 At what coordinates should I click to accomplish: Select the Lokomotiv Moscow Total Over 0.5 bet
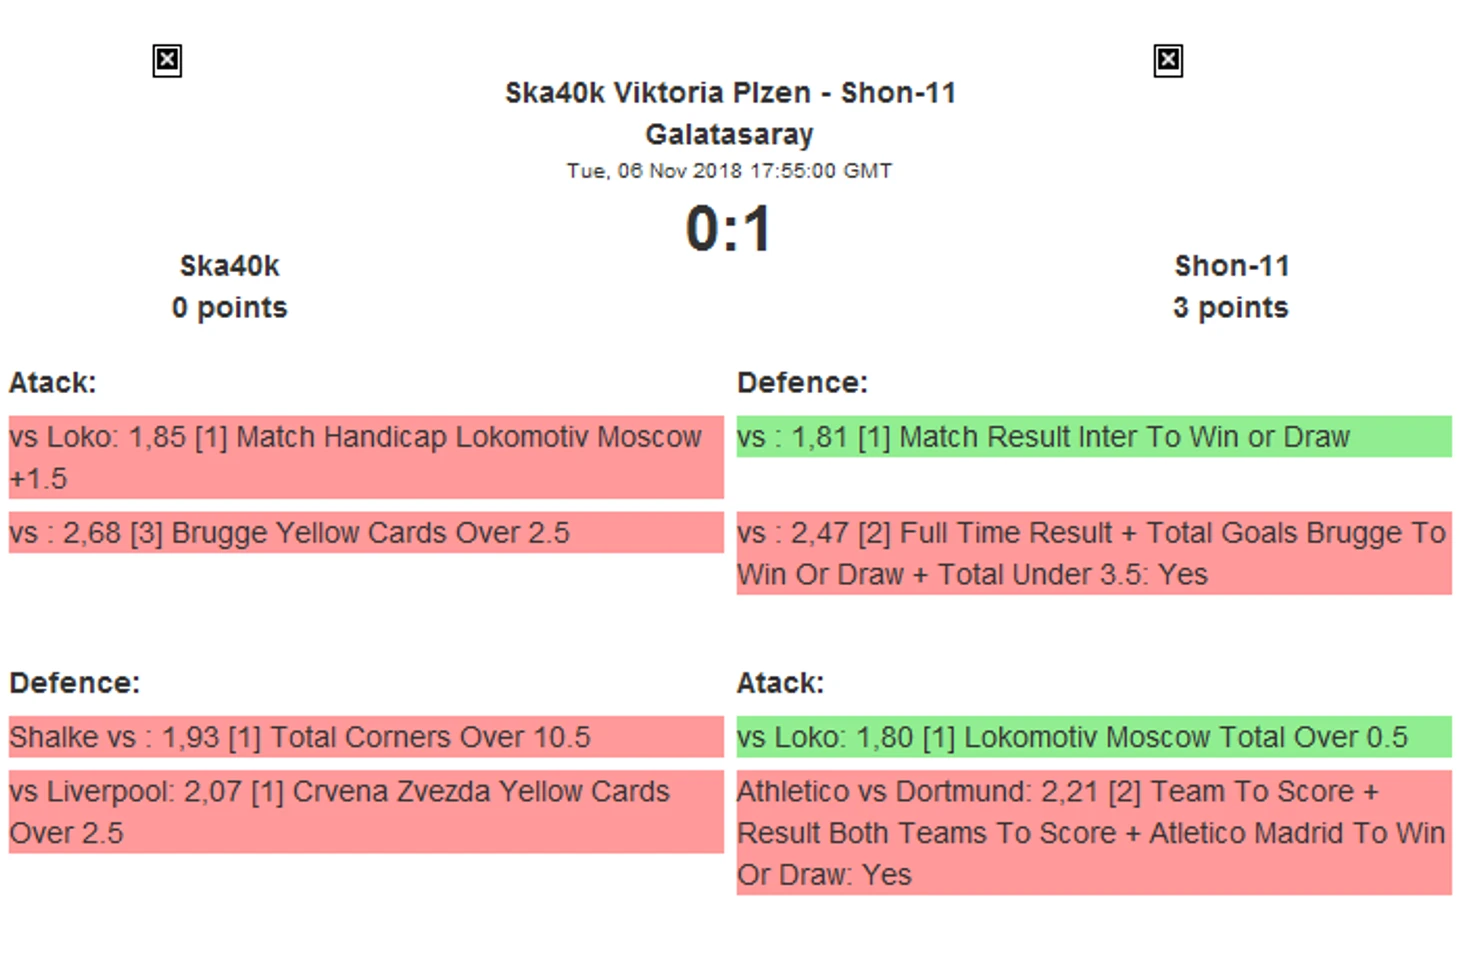click(1093, 737)
